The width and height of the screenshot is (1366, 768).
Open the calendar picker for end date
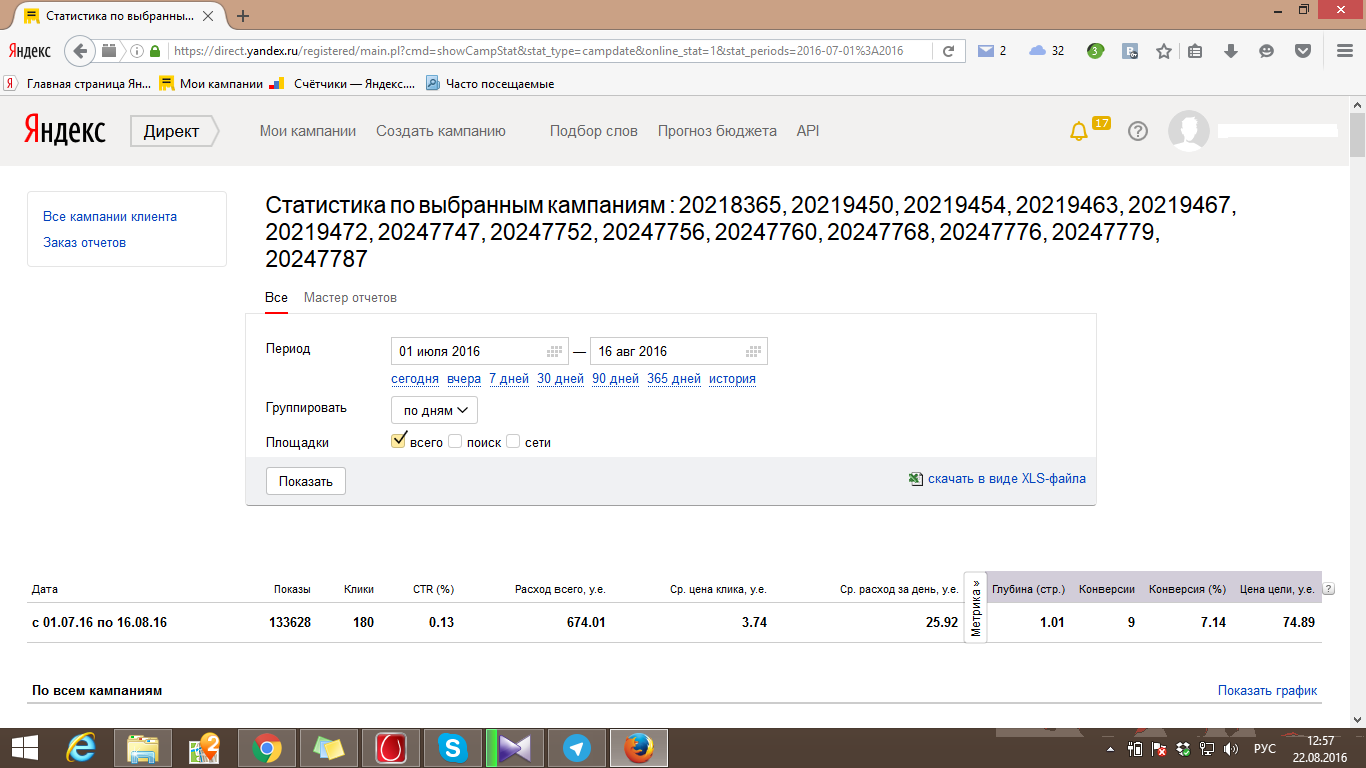[x=754, y=351]
